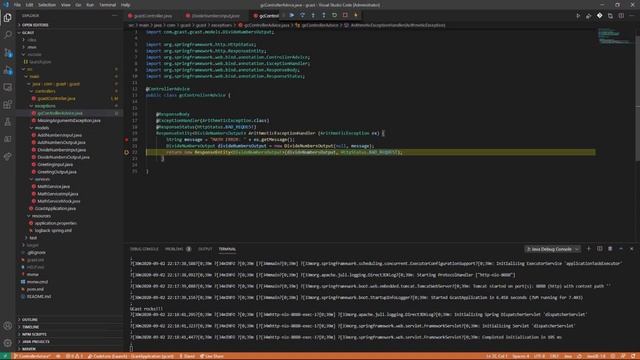Open the Search view in activity bar
Image resolution: width=640 pixels, height=360 pixels.
pos(8,35)
